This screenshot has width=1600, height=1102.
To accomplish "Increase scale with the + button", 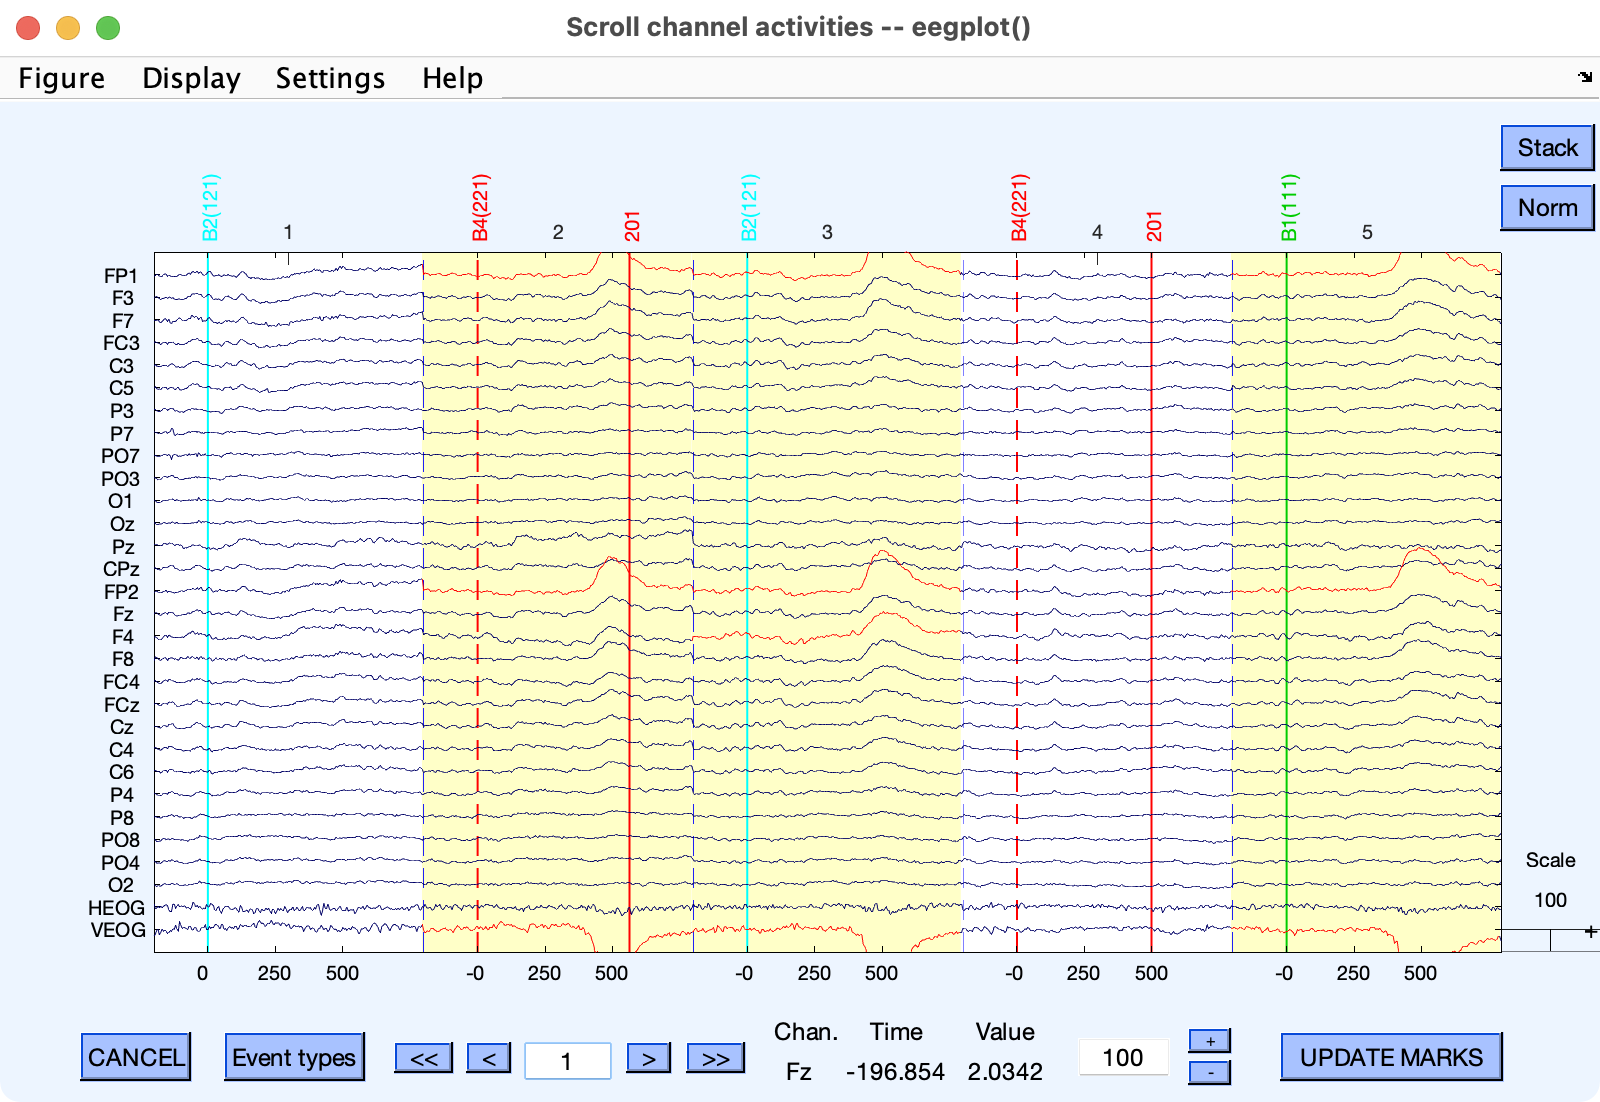I will coord(1210,1041).
